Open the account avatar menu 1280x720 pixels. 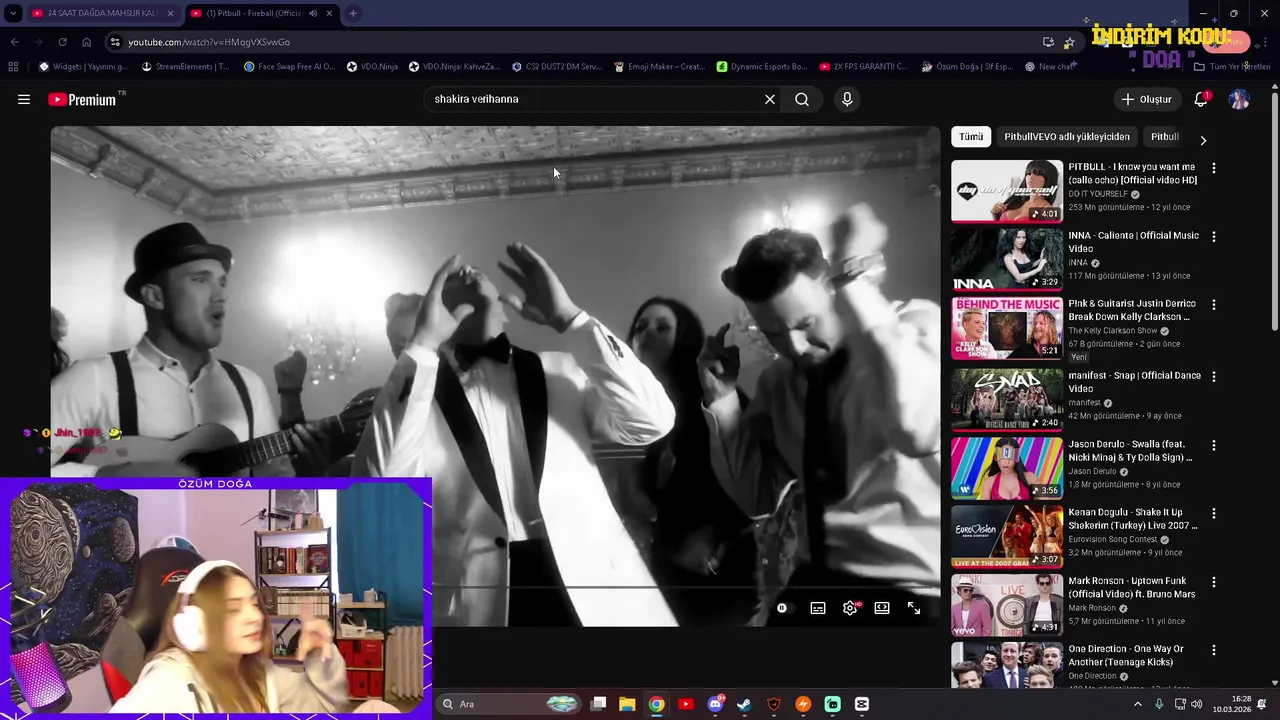click(x=1239, y=99)
